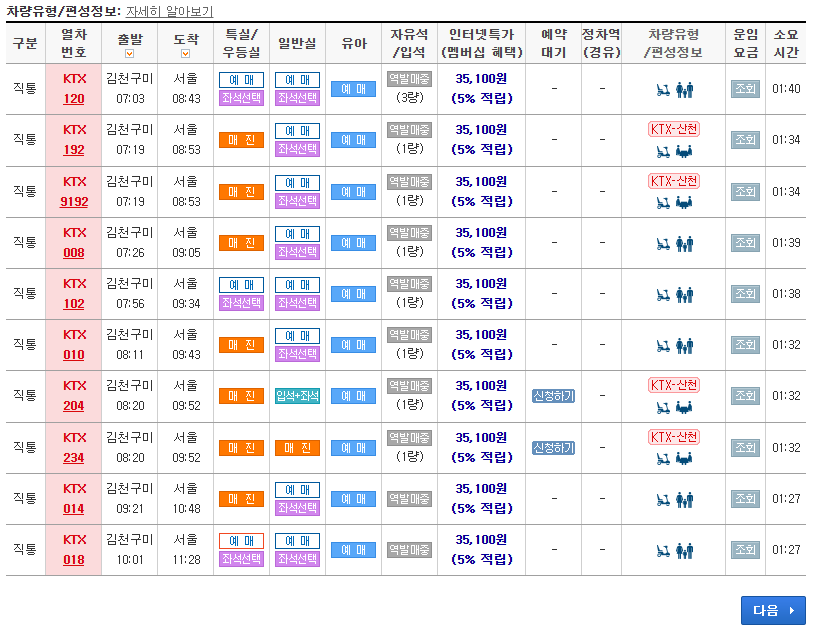Click family seat icon in KTX 010 row
This screenshot has width=823, height=644.
pyautogui.click(x=684, y=346)
